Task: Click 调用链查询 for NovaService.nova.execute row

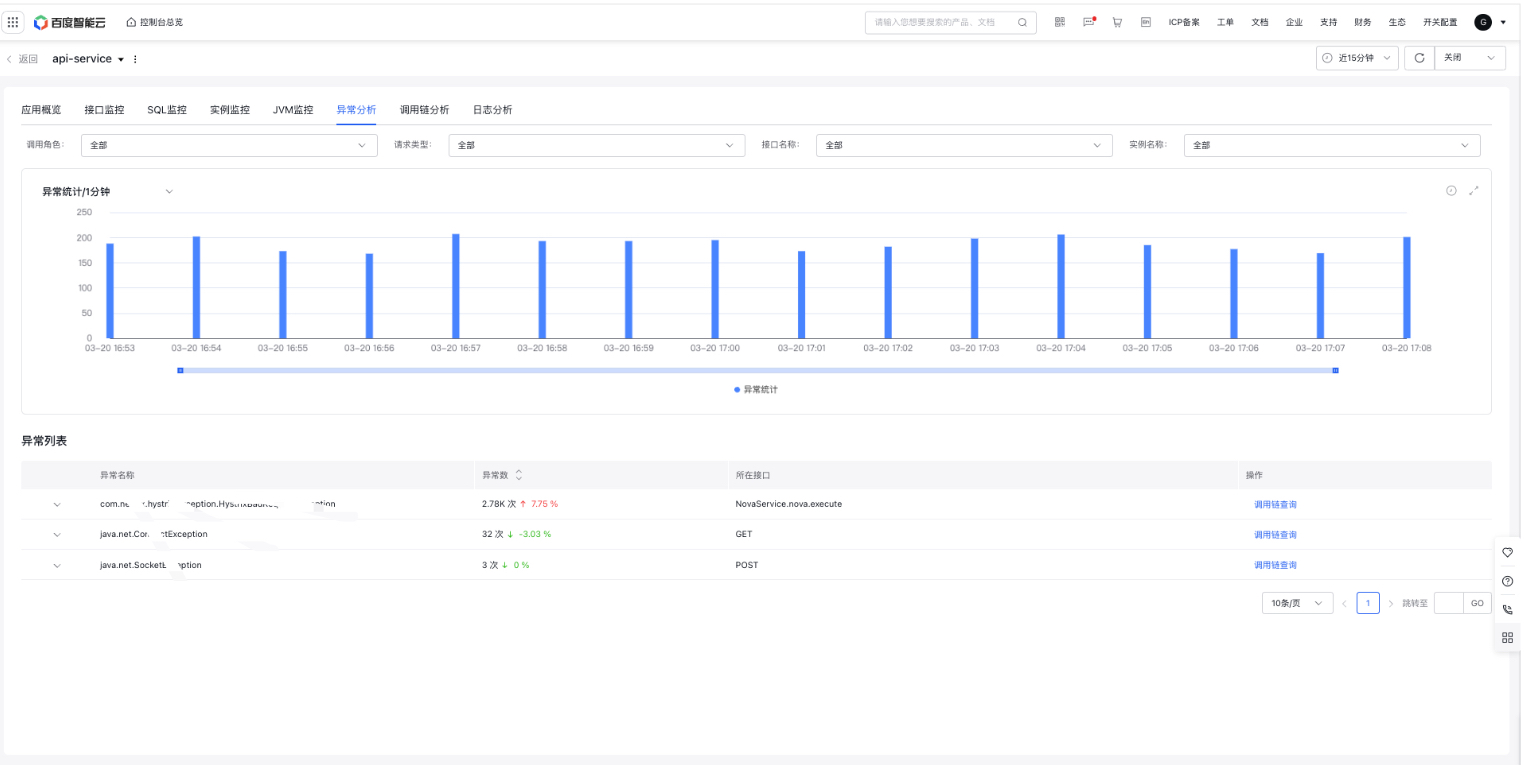Action: pyautogui.click(x=1275, y=504)
